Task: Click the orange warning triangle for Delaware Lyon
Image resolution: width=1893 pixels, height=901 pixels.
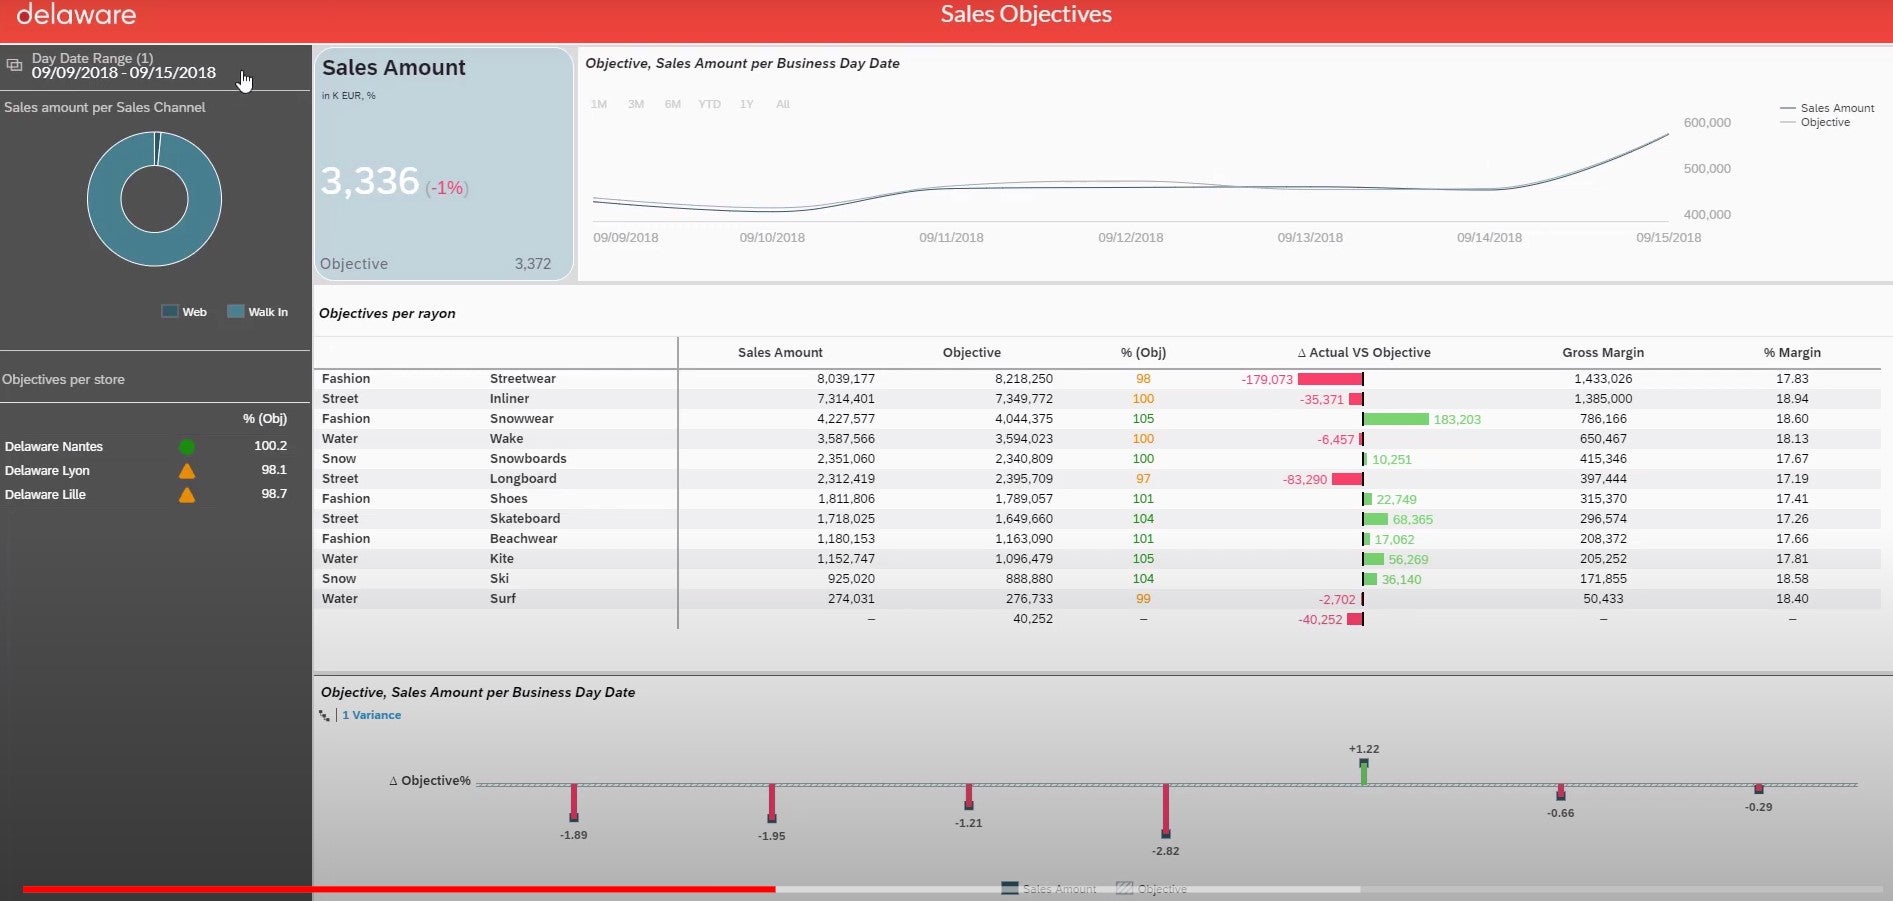Action: 187,471
